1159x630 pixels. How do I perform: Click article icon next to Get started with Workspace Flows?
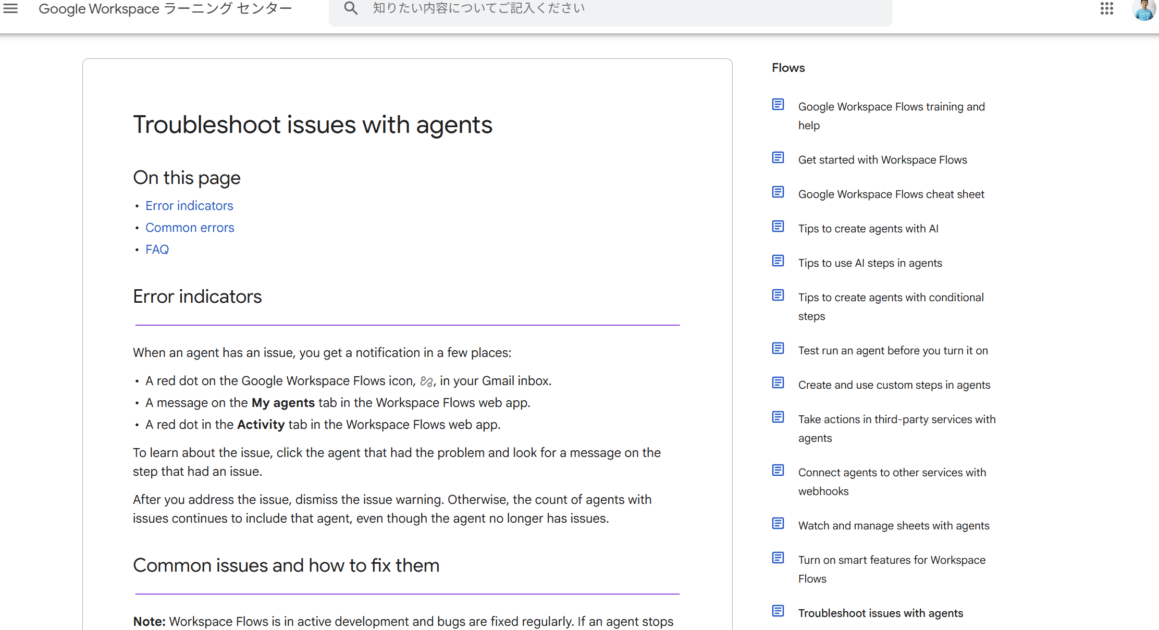778,158
